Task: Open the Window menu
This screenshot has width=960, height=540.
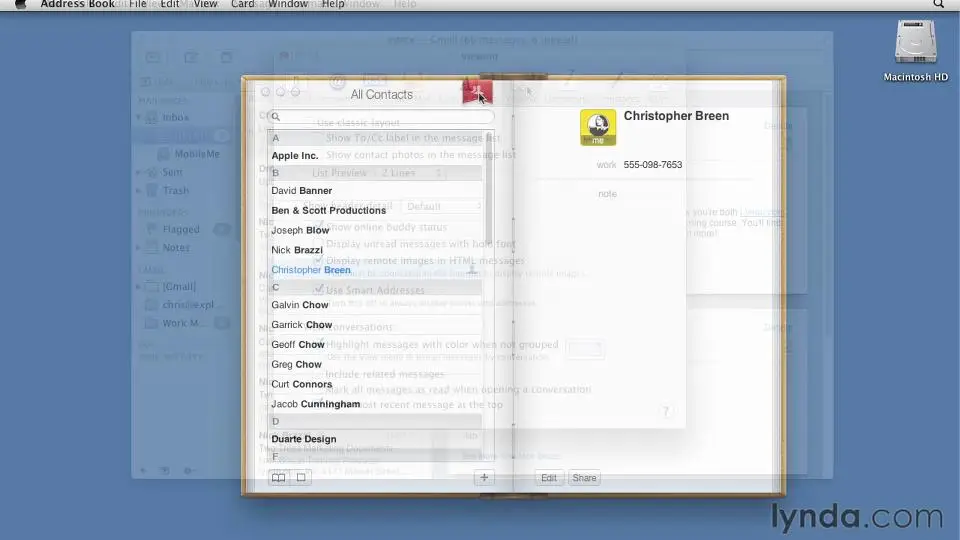Action: click(288, 4)
